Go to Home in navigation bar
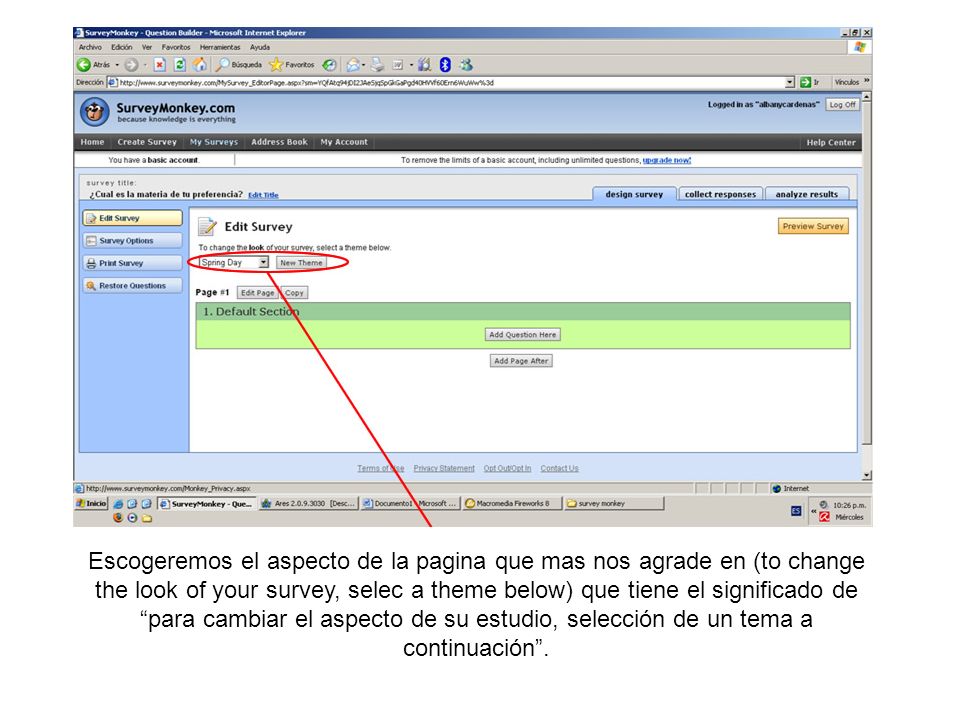The height and width of the screenshot is (720, 960). pos(92,142)
